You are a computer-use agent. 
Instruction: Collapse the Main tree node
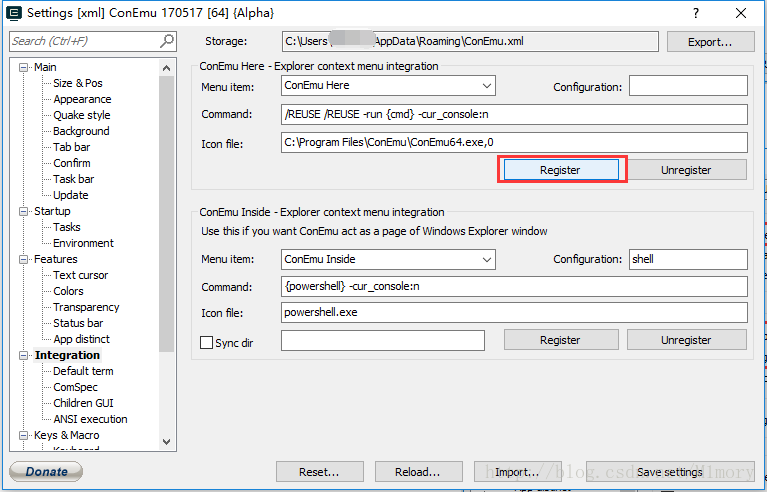(x=23, y=67)
